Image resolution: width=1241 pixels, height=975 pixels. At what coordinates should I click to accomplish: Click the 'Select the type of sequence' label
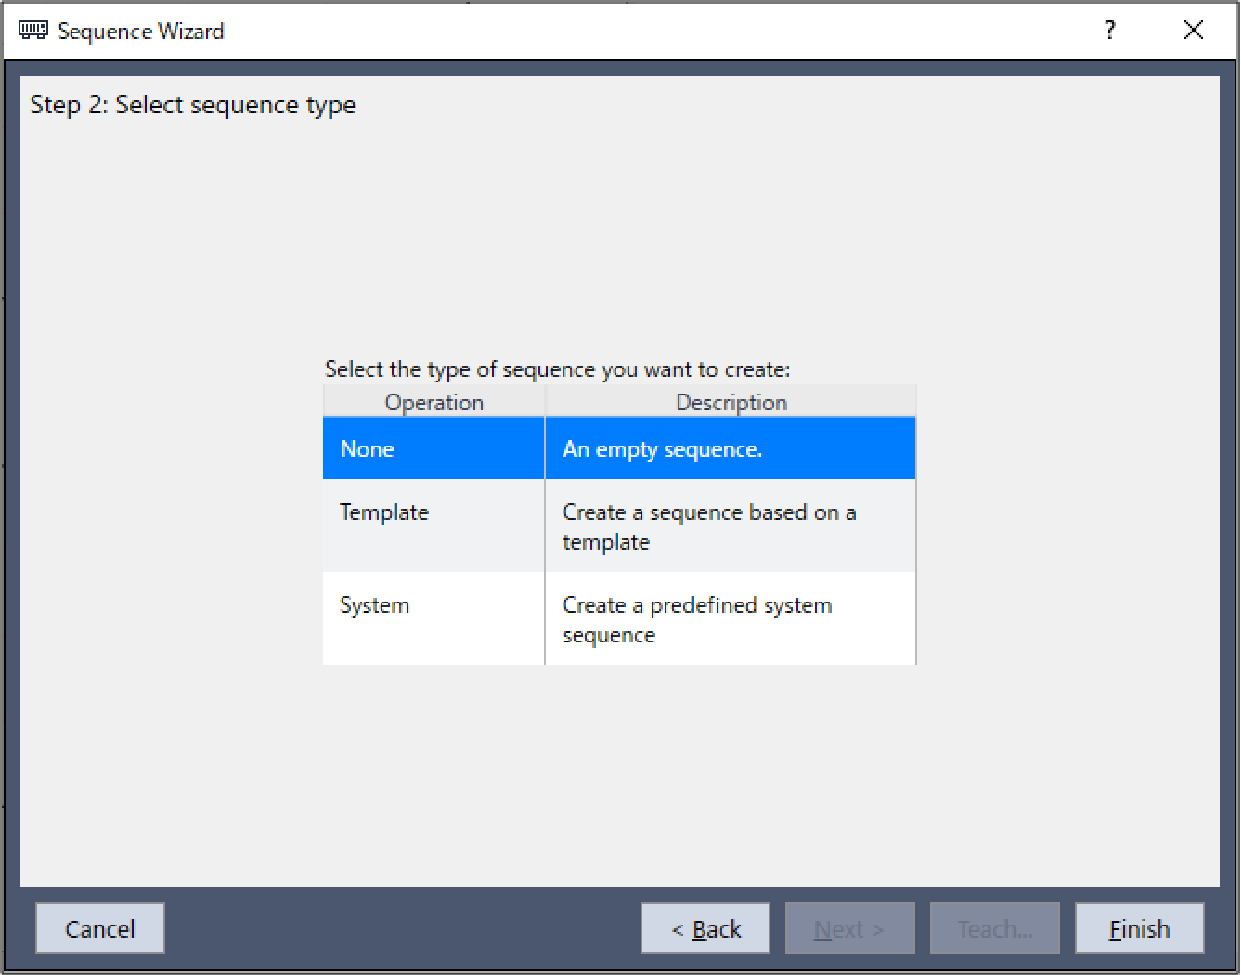(557, 370)
